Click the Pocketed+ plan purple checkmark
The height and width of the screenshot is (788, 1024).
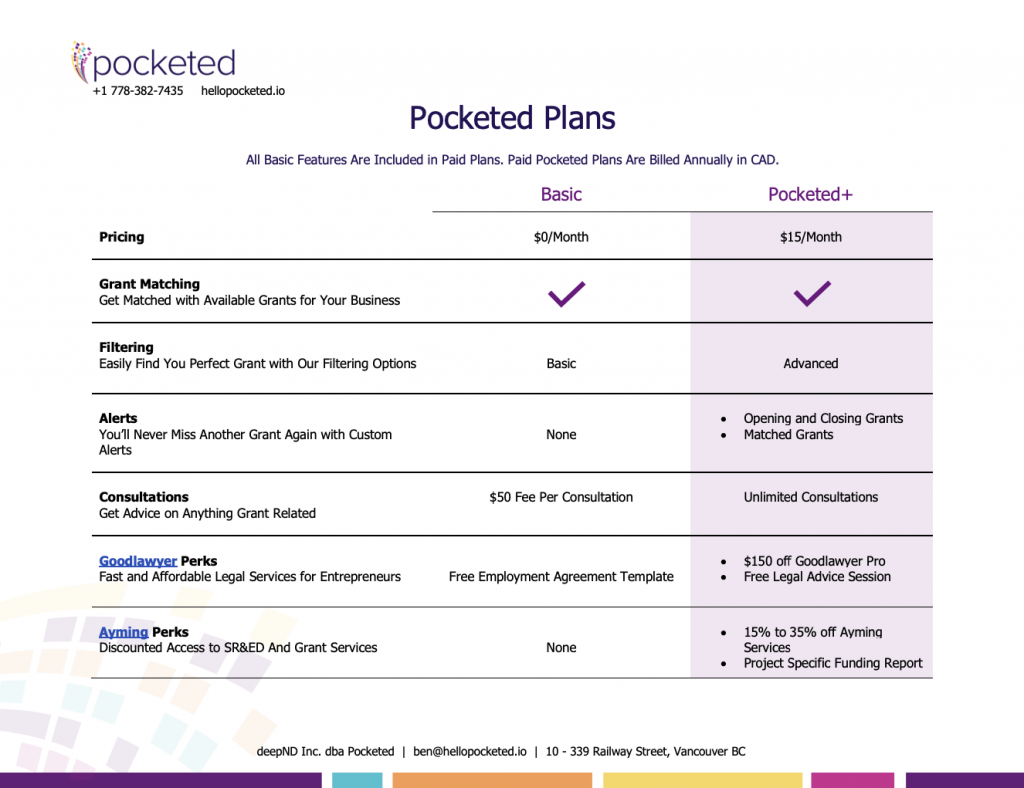click(812, 294)
